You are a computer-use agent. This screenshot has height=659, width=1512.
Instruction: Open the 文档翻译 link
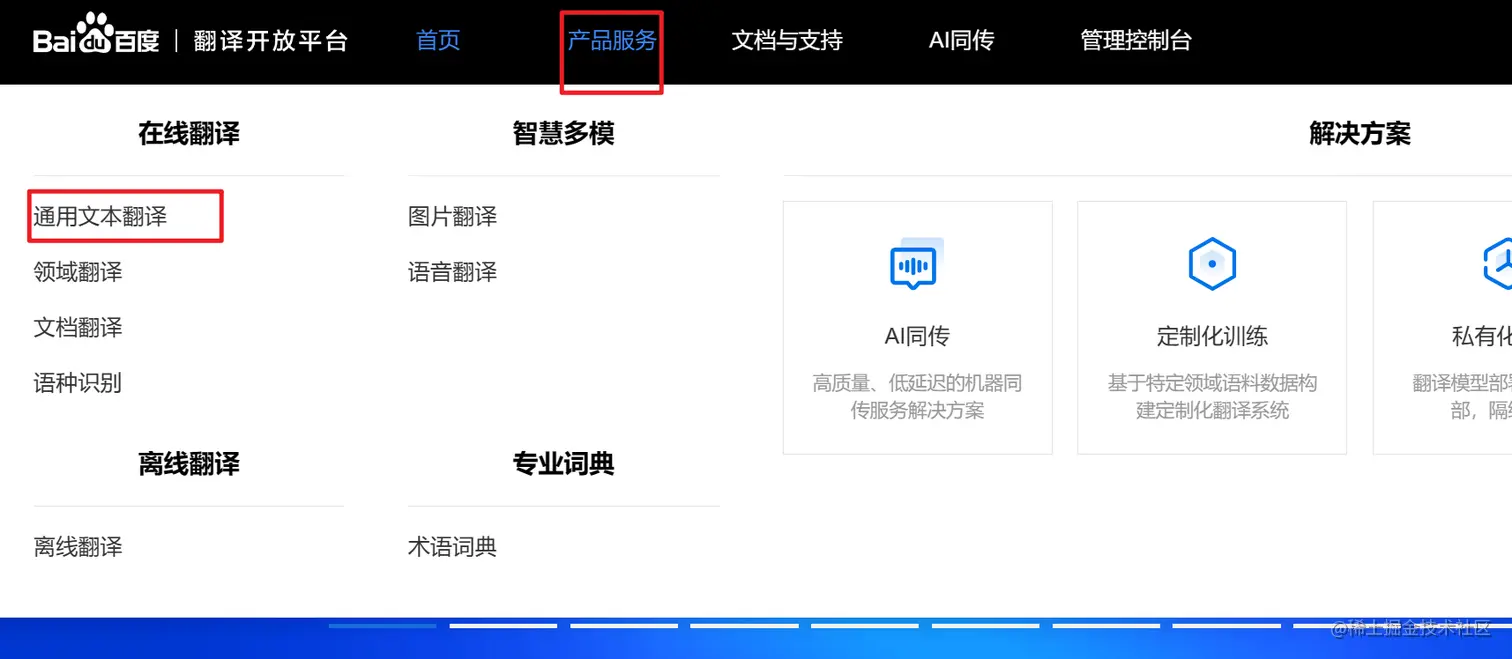pyautogui.click(x=77, y=327)
